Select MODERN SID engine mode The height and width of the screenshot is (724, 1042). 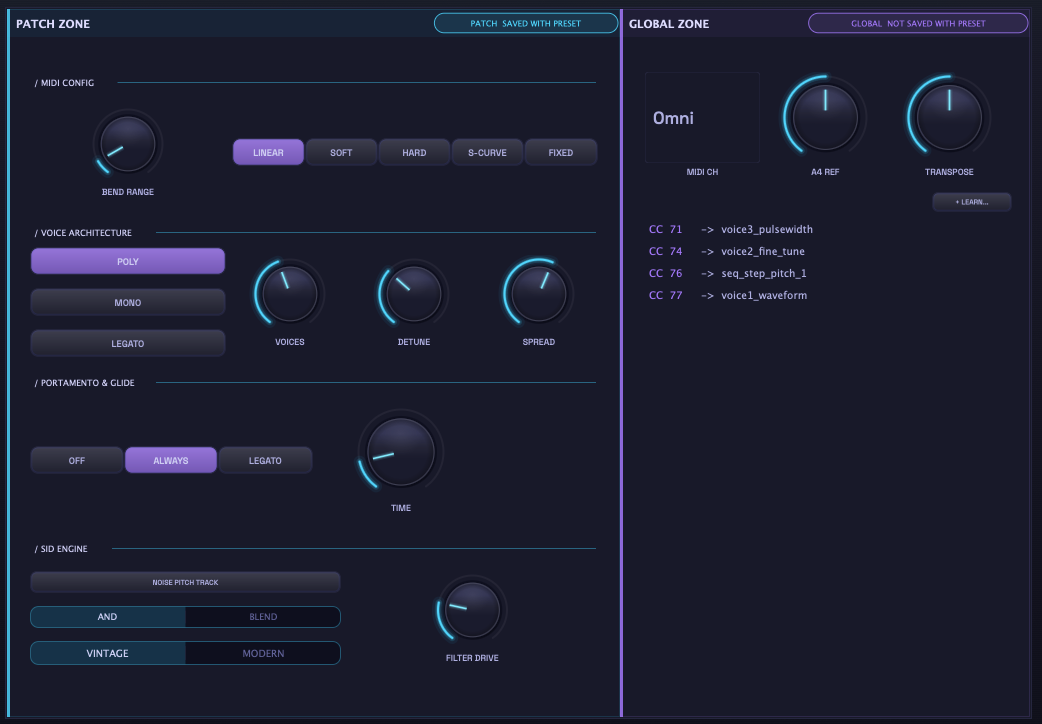point(263,653)
